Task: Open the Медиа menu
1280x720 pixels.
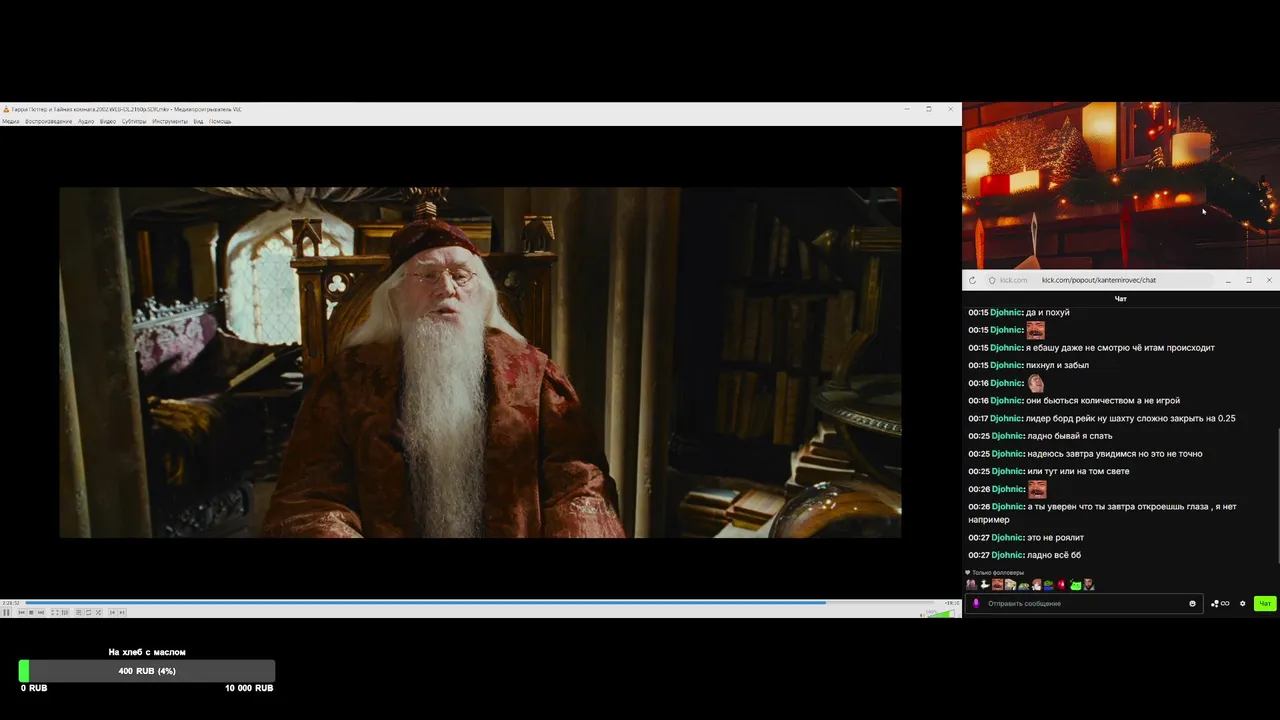Action: pyautogui.click(x=10, y=121)
